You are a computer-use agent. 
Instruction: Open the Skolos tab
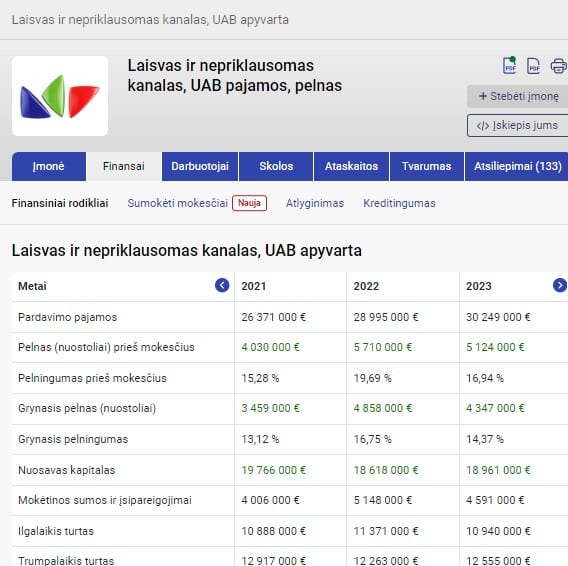pos(276,166)
